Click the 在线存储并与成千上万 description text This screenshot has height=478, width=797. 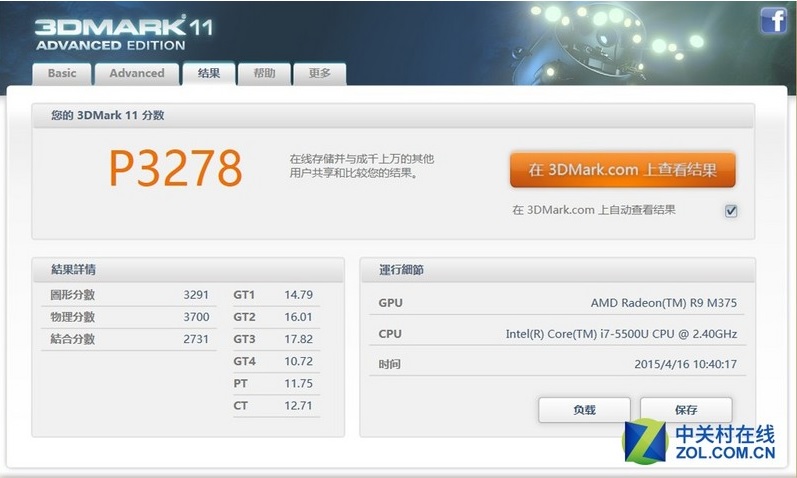coord(361,166)
